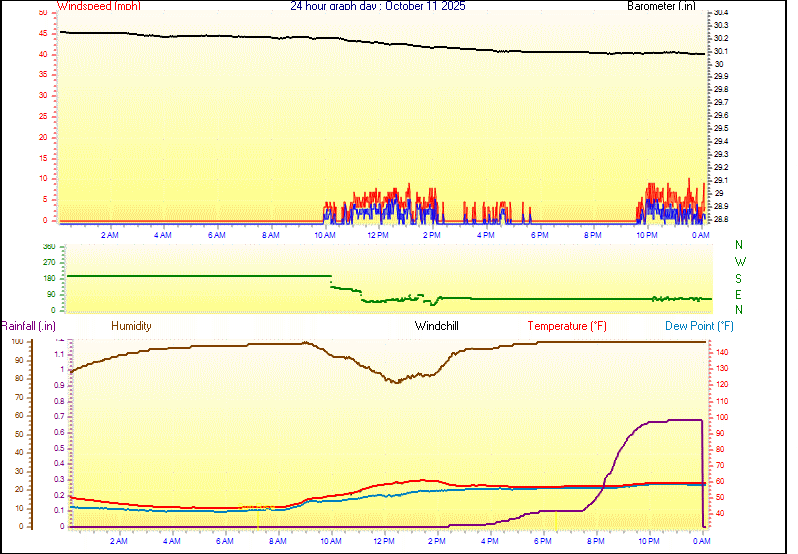Click the S wind direction letter
The width and height of the screenshot is (798, 554).
[x=739, y=278]
